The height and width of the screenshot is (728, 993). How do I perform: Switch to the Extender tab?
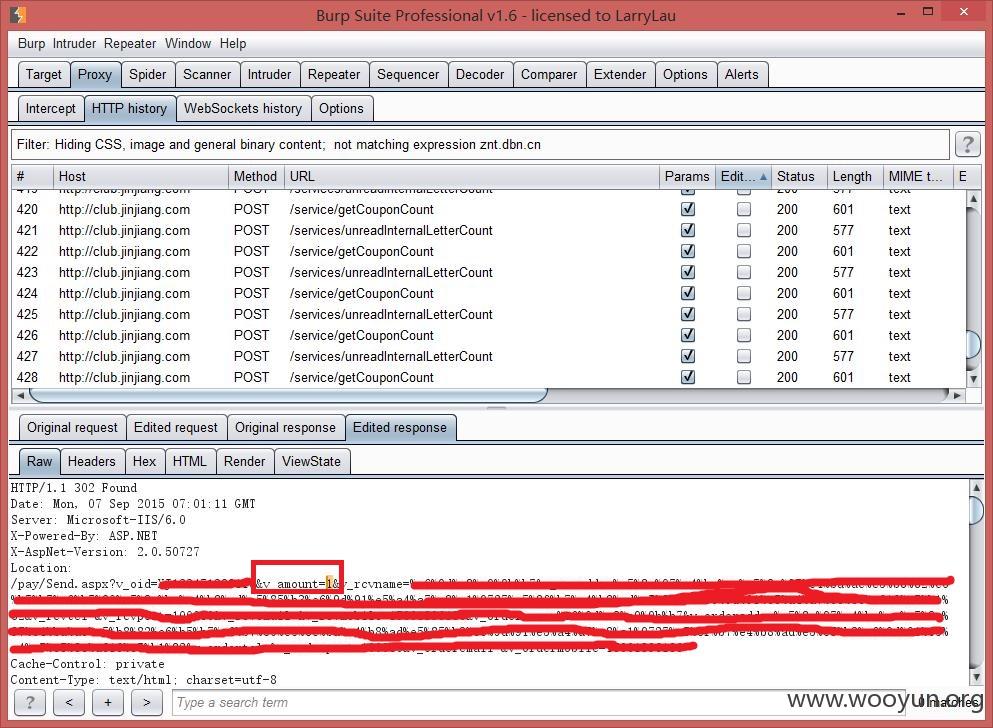pyautogui.click(x=620, y=75)
